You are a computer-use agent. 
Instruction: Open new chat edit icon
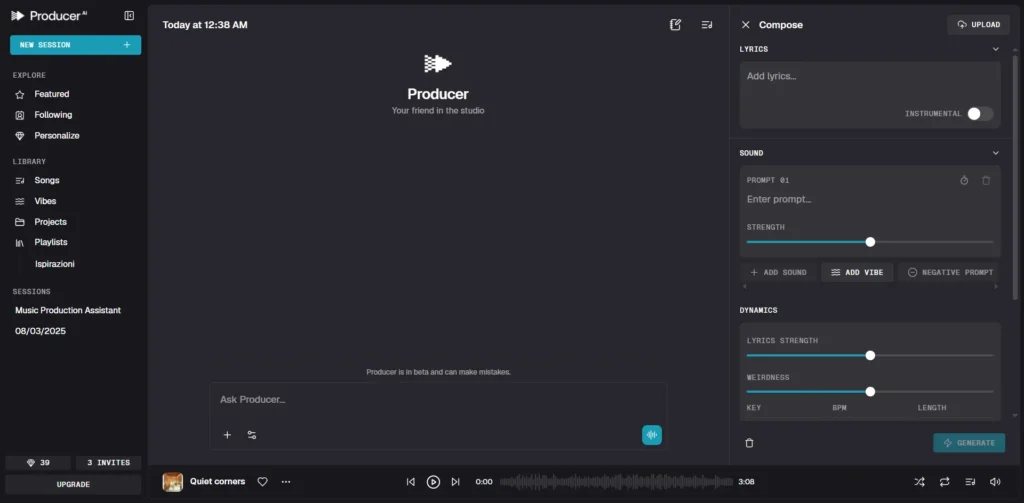click(x=676, y=25)
